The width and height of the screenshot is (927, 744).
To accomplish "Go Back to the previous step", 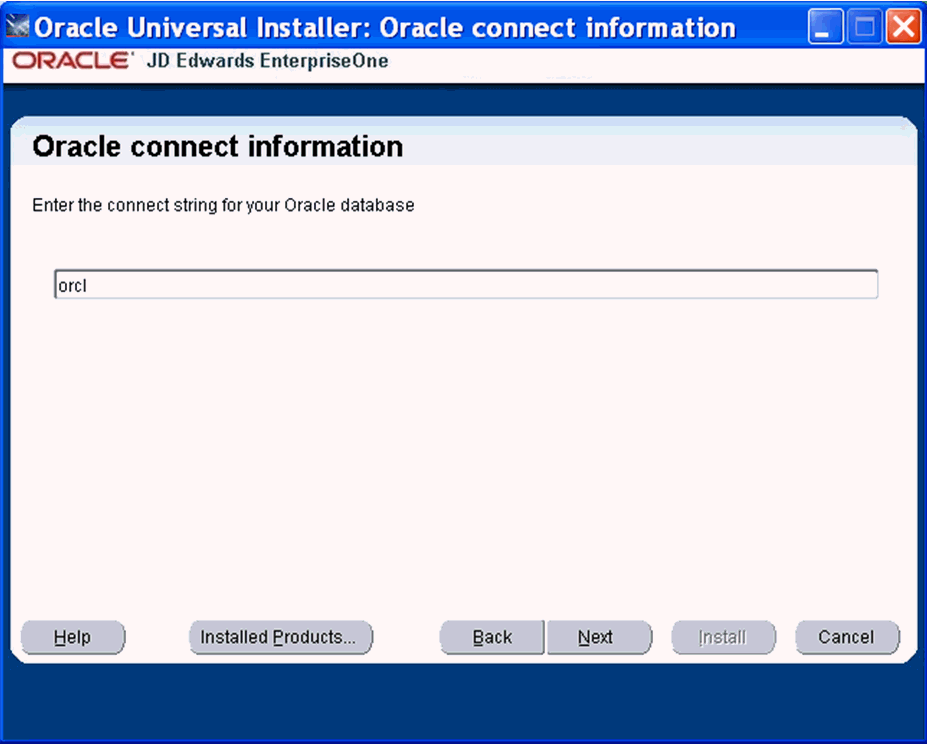I will 492,637.
